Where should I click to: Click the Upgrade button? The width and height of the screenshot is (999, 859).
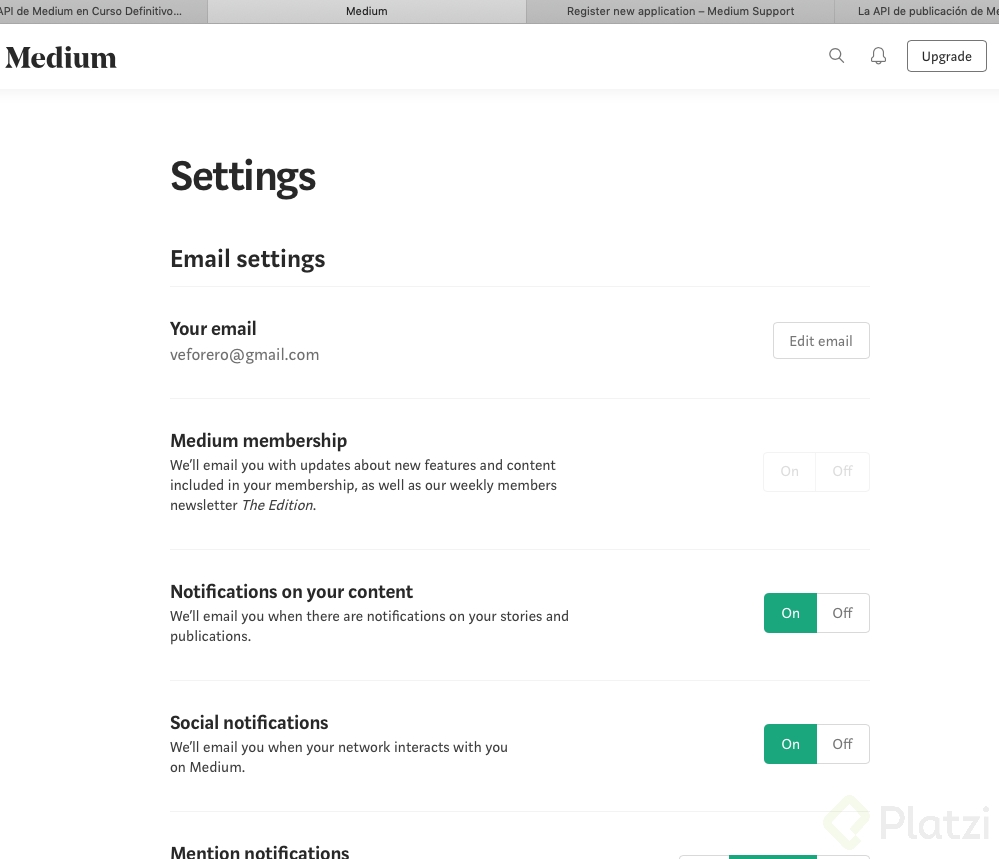coord(947,56)
